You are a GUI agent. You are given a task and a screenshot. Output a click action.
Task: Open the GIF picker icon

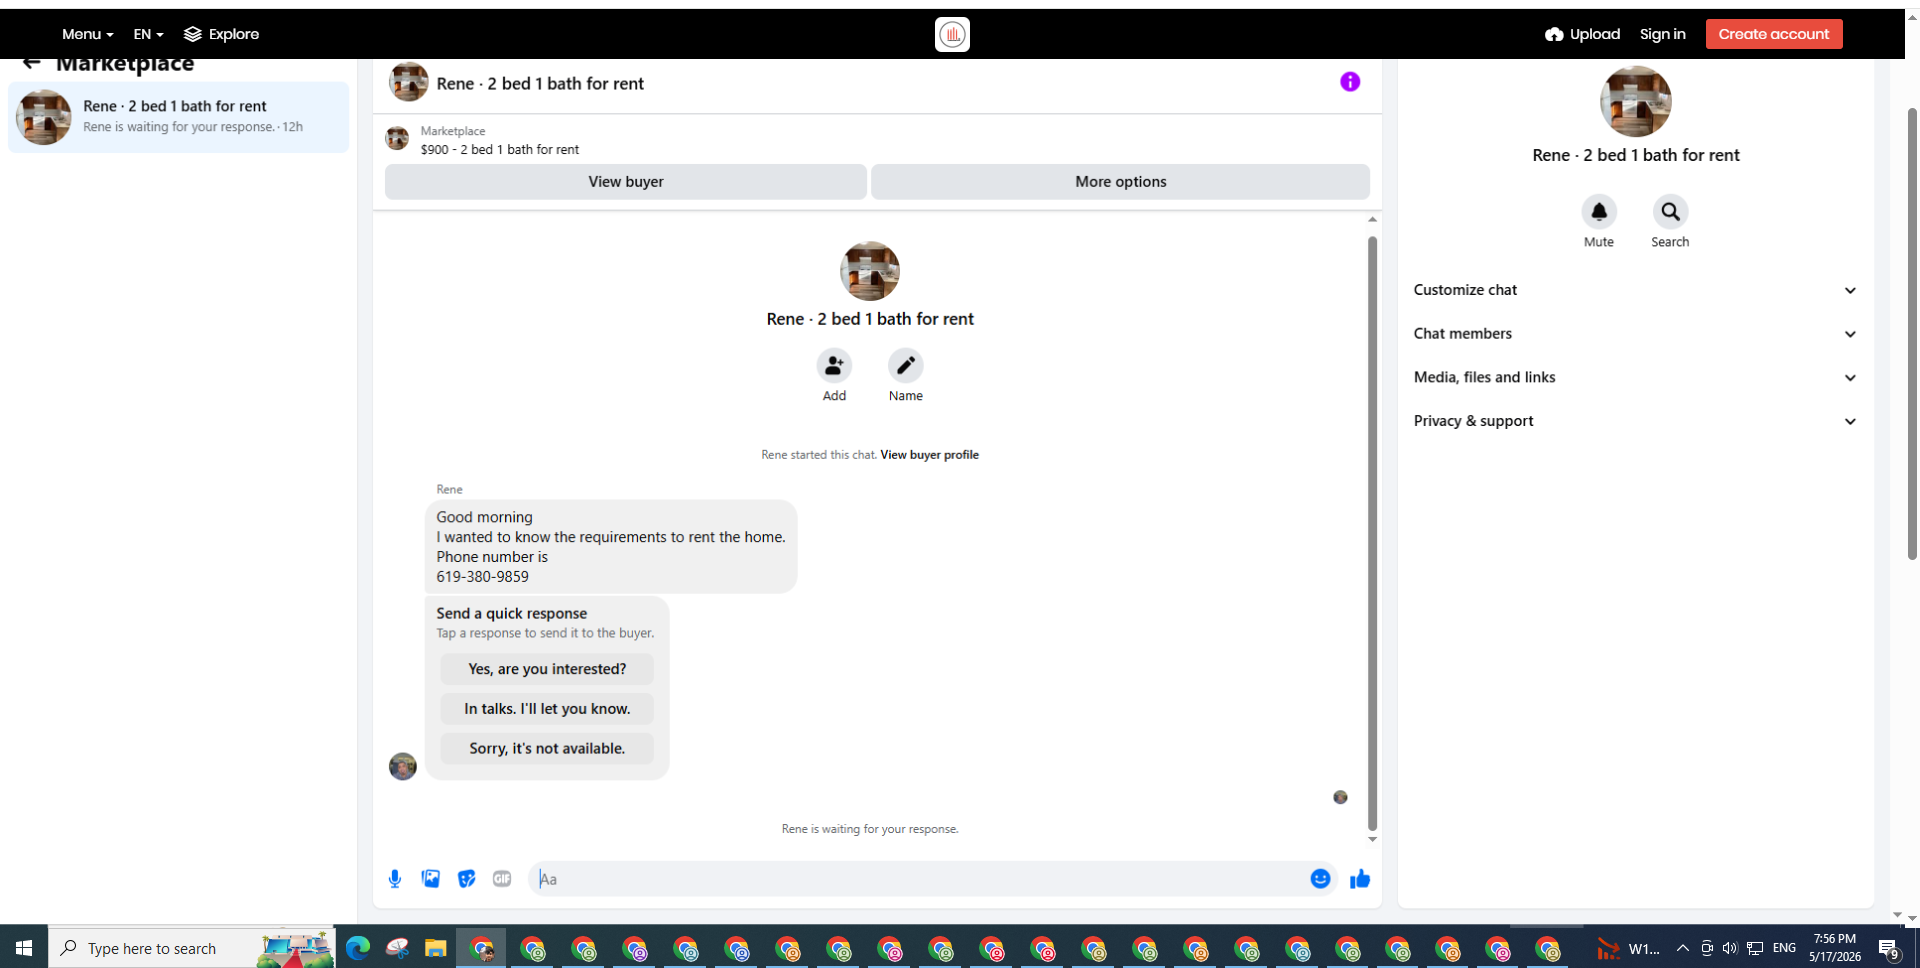tap(502, 879)
